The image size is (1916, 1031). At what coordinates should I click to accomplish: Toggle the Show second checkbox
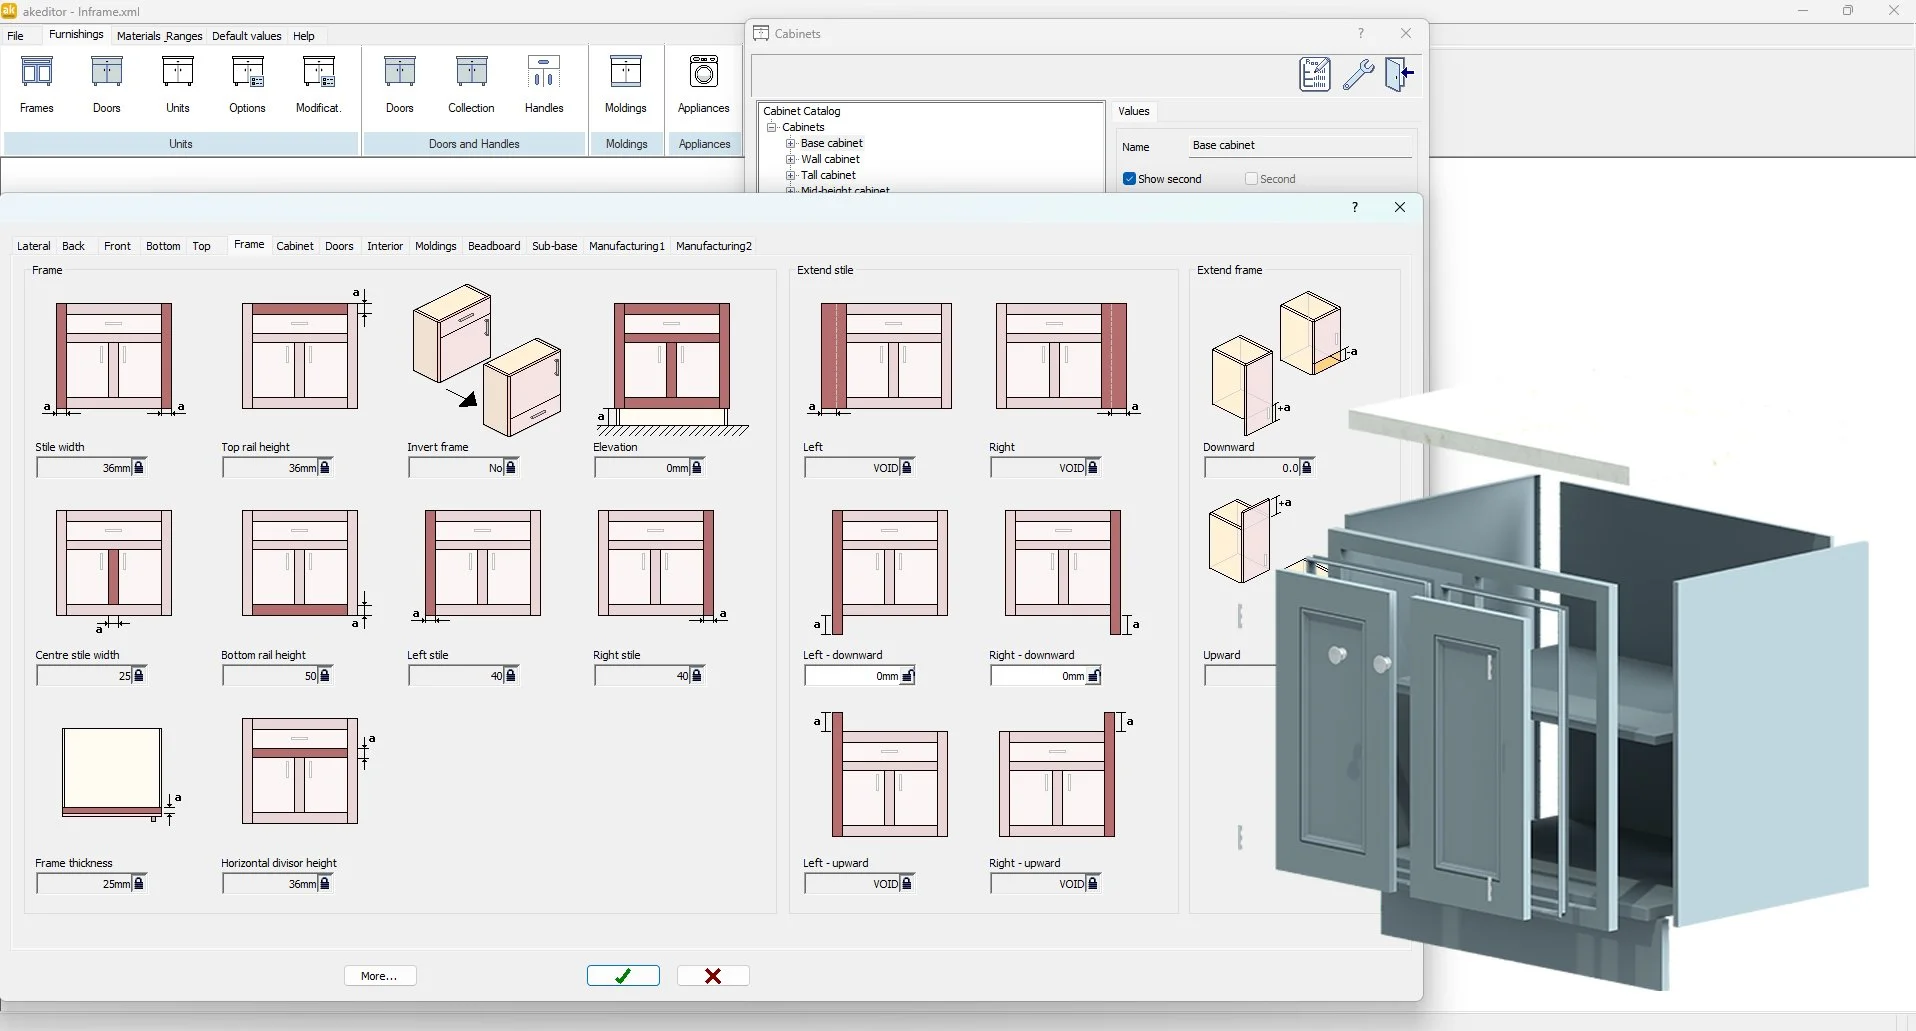click(x=1129, y=179)
